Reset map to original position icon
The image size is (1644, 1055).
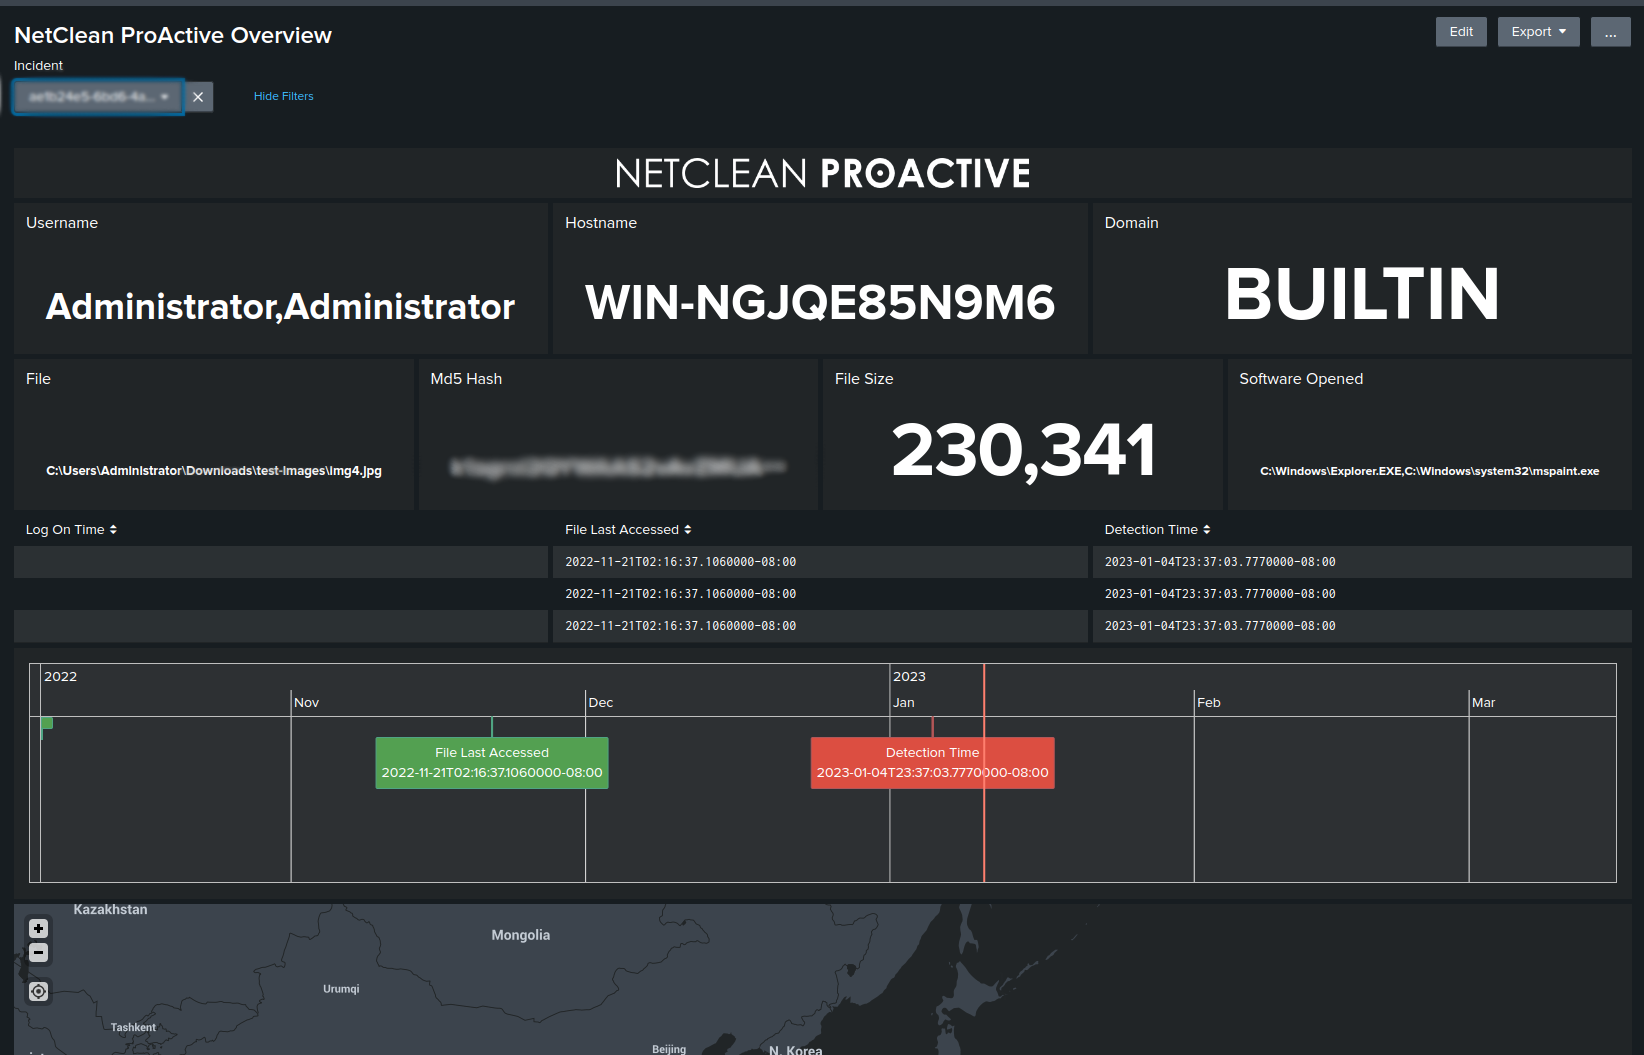point(38,991)
